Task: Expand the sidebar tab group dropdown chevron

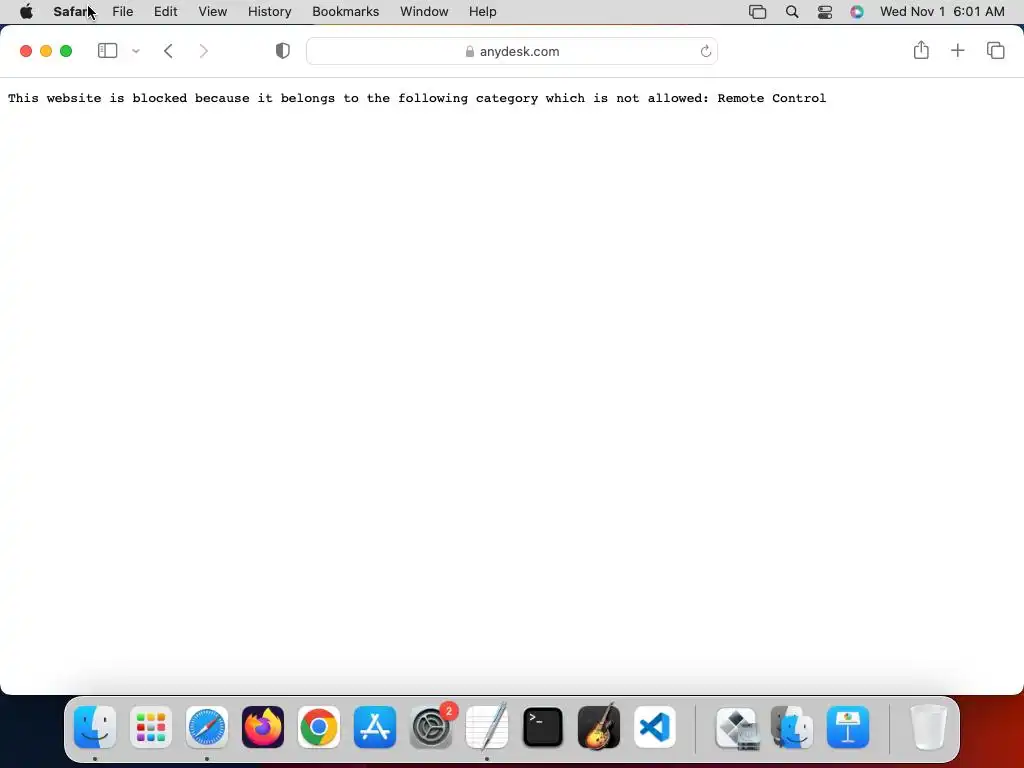Action: (136, 51)
